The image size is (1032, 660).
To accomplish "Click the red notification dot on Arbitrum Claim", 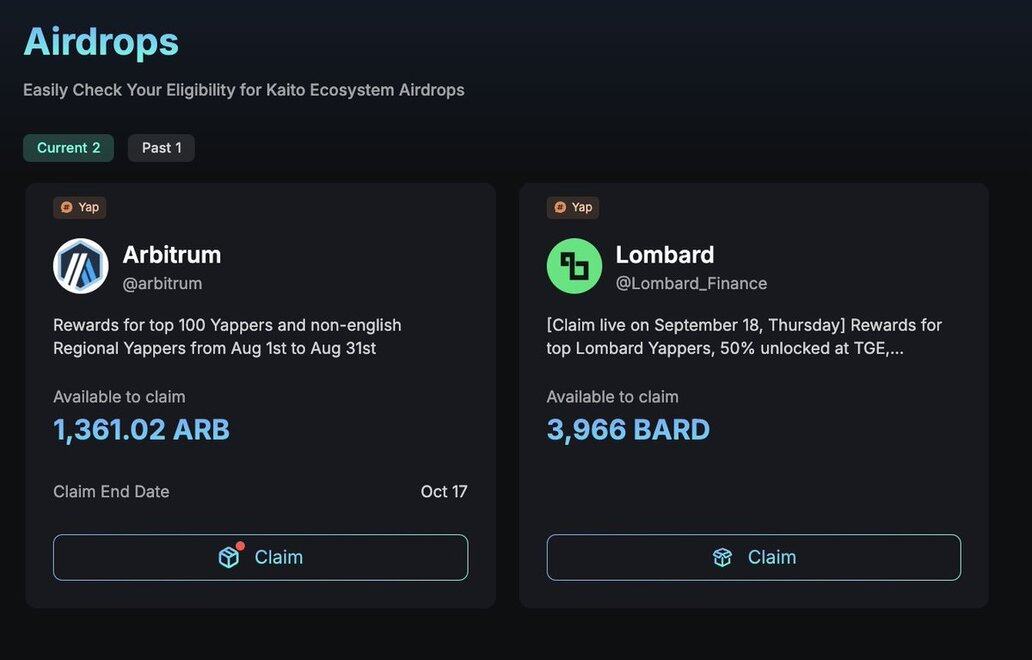I will tap(240, 546).
